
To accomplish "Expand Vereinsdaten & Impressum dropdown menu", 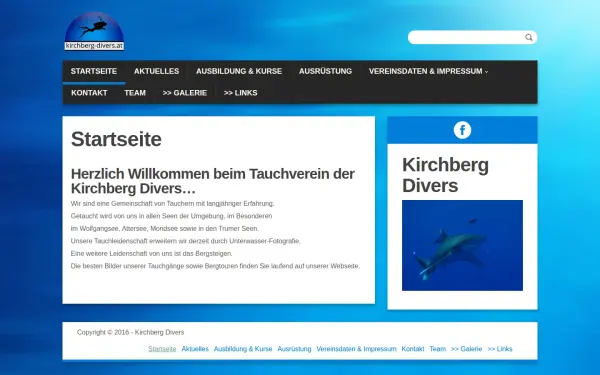I will [429, 71].
